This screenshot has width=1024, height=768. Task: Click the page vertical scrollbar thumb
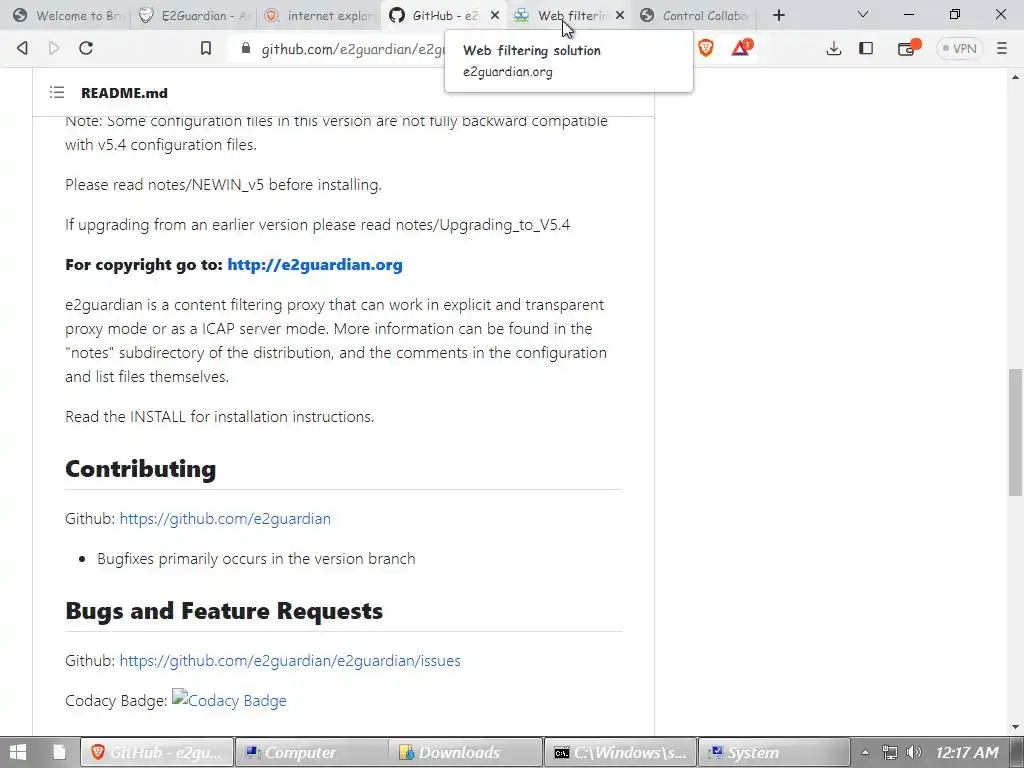[1015, 432]
